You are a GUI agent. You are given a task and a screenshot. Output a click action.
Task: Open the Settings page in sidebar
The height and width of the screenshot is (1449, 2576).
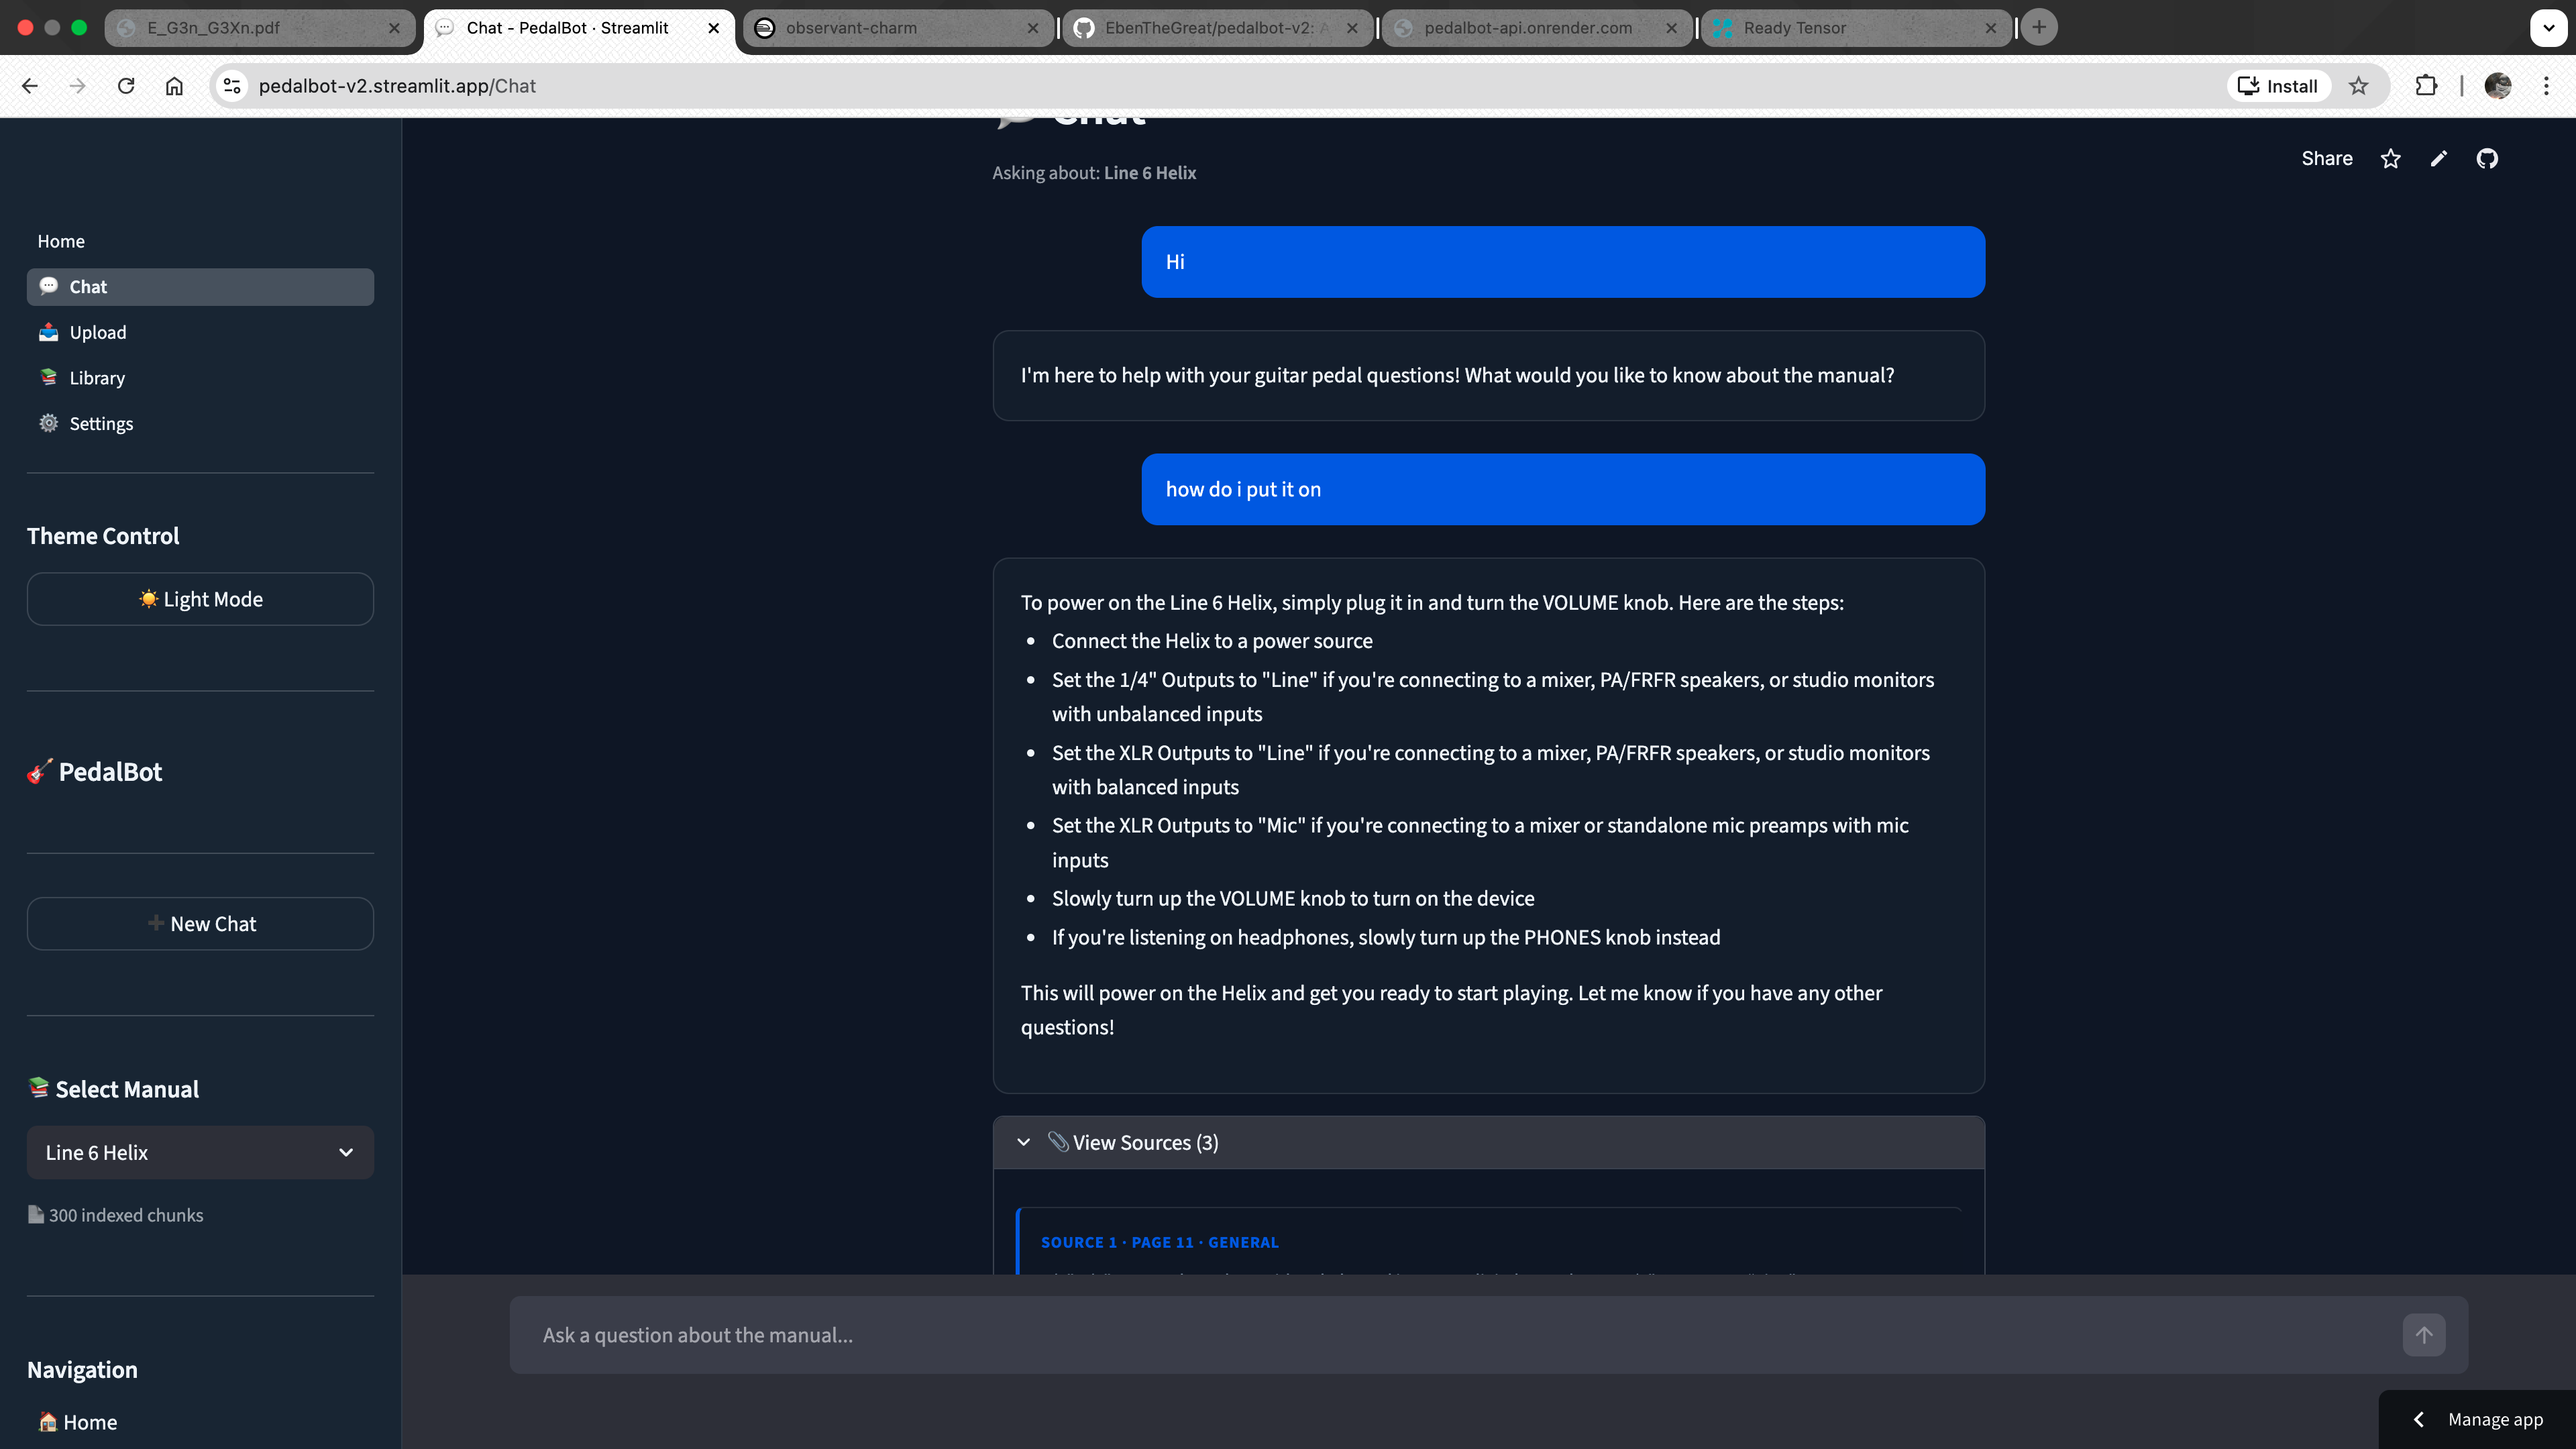(200, 424)
